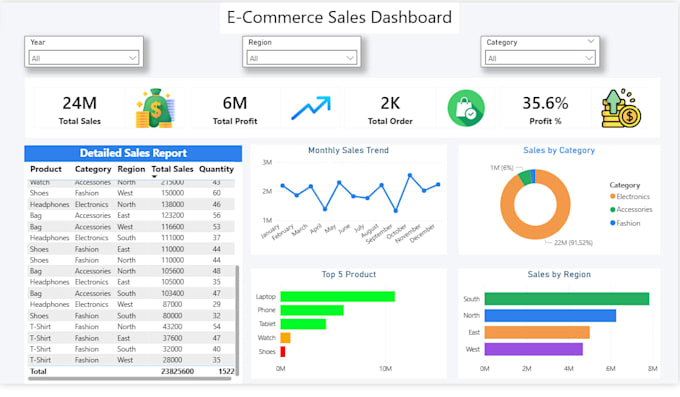Select the 35.6% Profit % card
This screenshot has height=397, width=680.
pos(545,108)
